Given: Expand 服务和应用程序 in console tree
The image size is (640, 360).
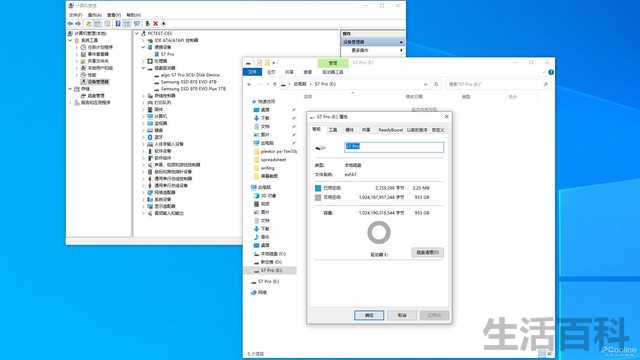Looking at the screenshot, I should point(70,103).
